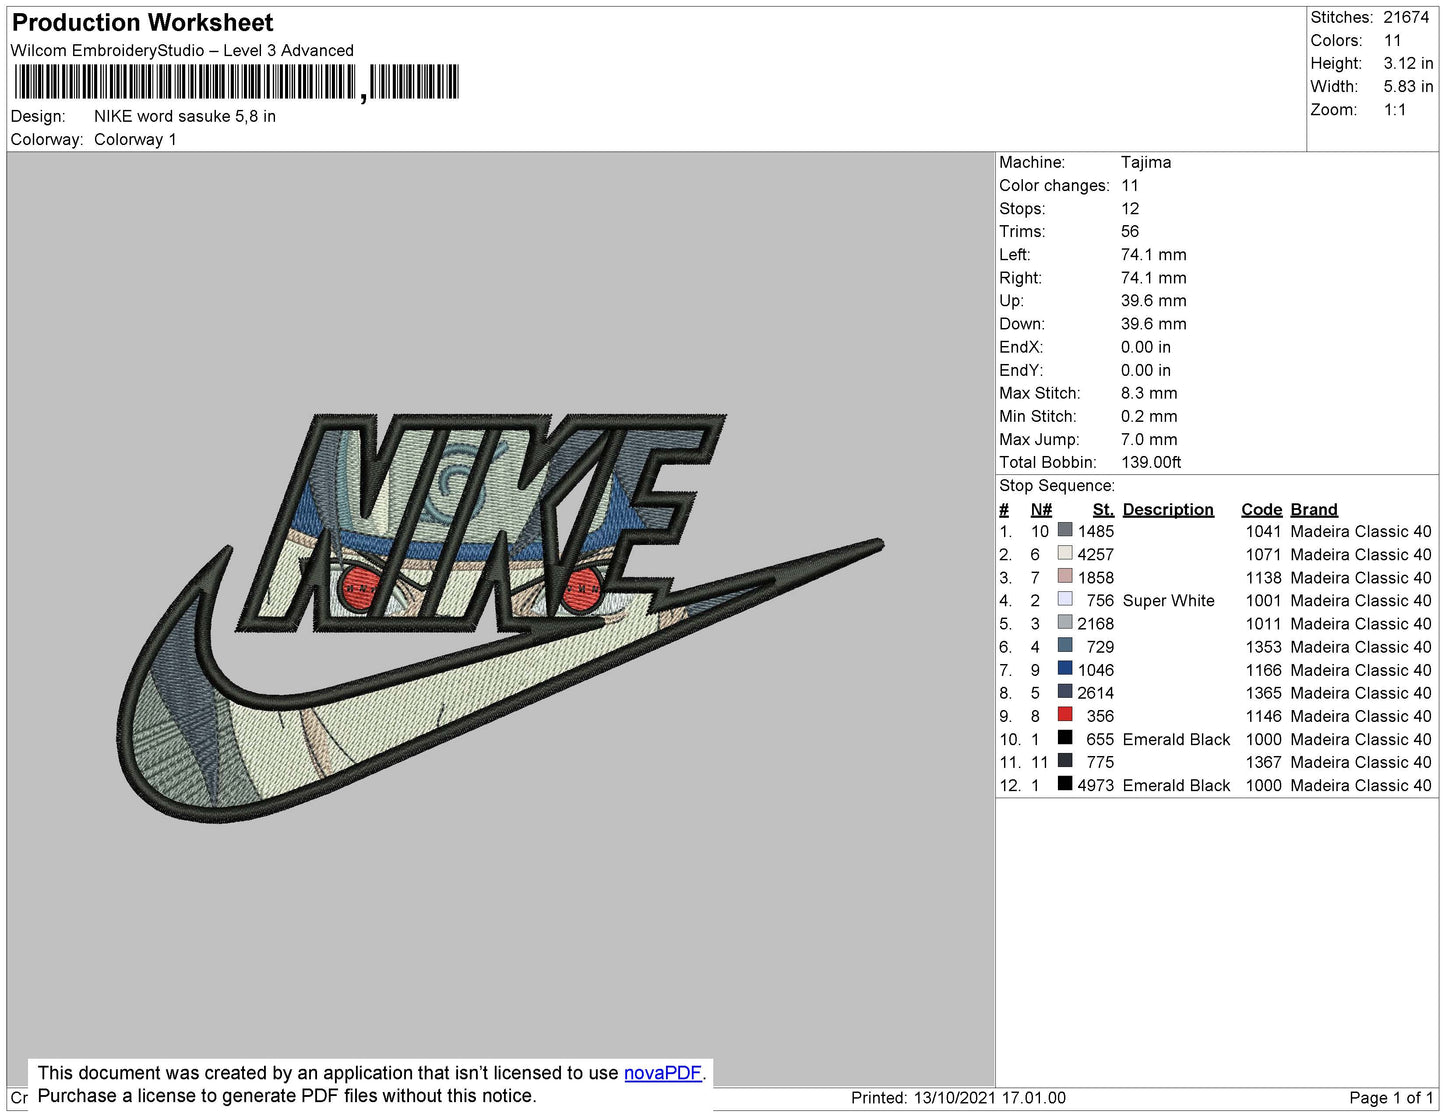Viewport: 1445px width, 1117px height.
Task: Click the Up value '39.6 mm'
Action: point(1154,300)
